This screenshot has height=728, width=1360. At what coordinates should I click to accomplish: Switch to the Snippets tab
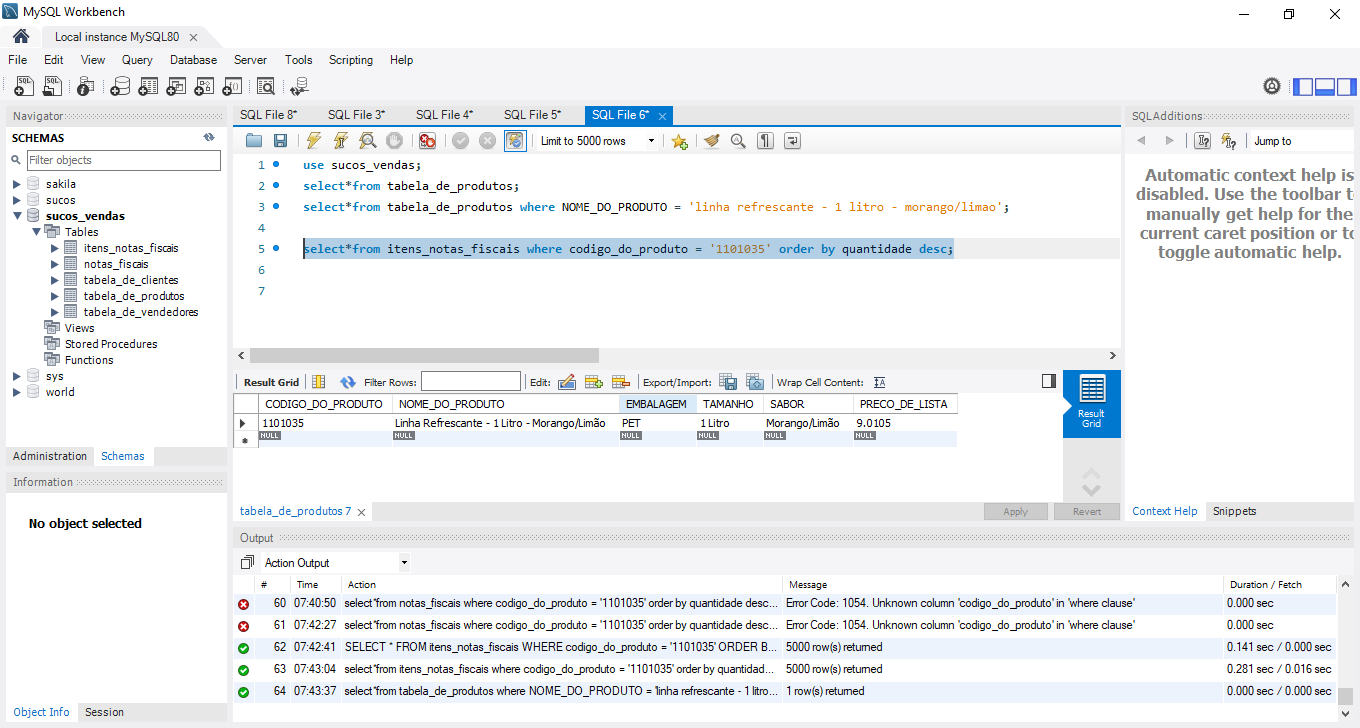1234,511
